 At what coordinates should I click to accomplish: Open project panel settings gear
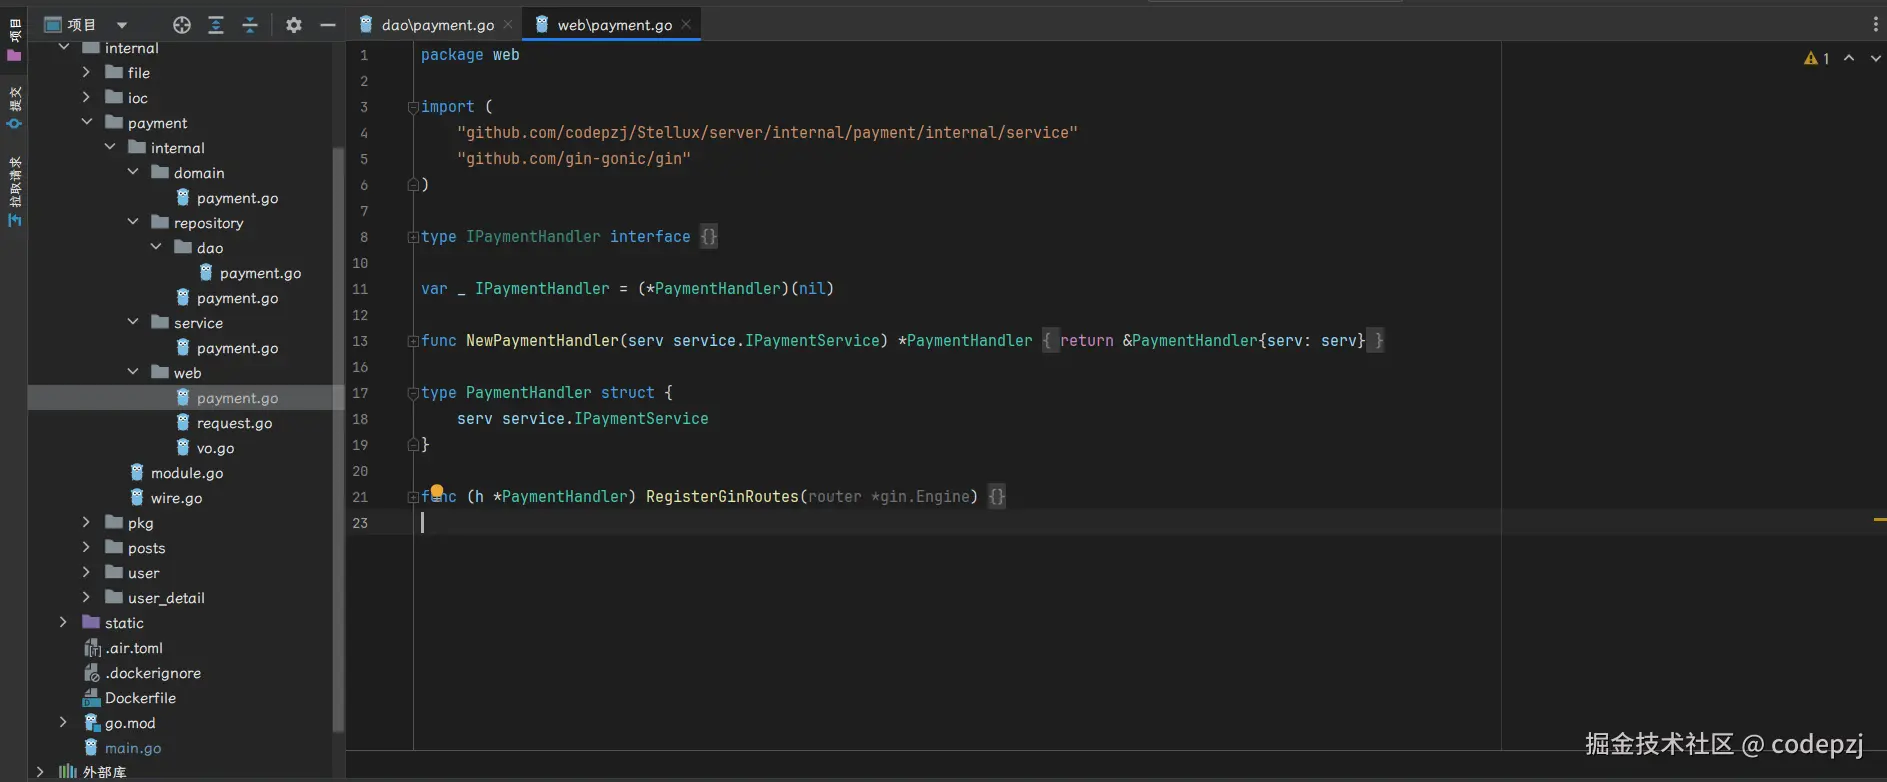click(x=293, y=25)
